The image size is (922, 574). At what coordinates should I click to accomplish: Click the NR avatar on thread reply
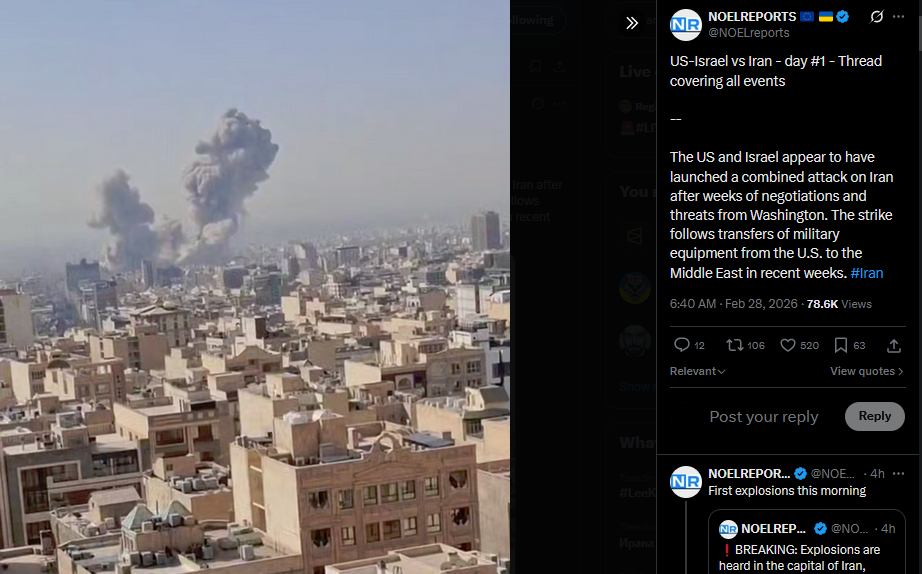point(686,482)
